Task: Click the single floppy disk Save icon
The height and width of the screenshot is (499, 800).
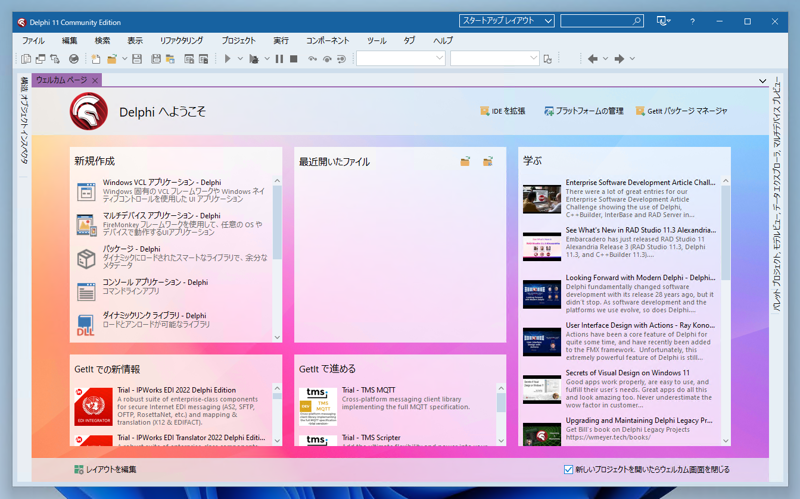Action: pyautogui.click(x=137, y=59)
